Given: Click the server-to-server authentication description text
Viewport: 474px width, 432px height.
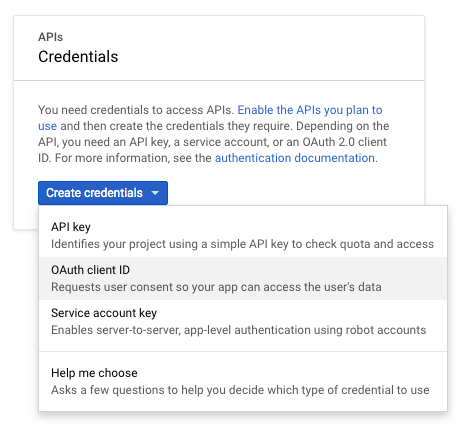Looking at the screenshot, I should point(239,330).
